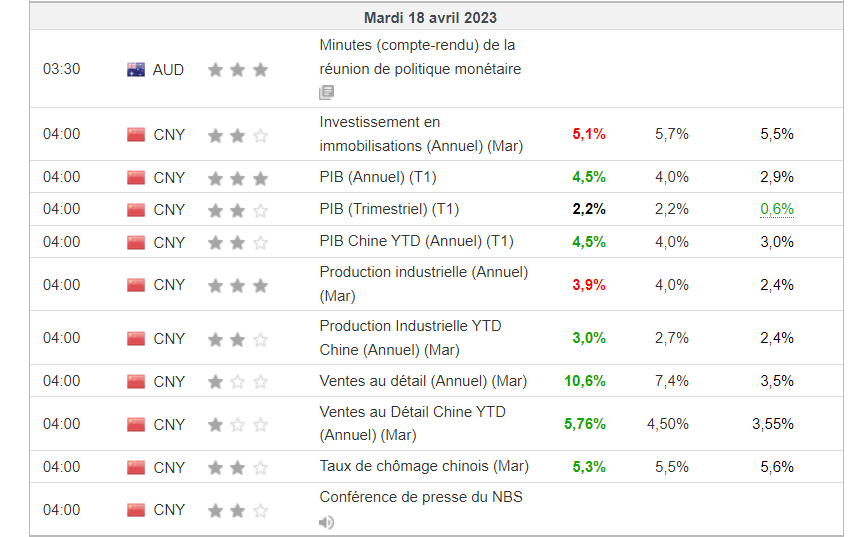
Task: Click the three-star rating for AUD minutes
Action: click(x=238, y=70)
